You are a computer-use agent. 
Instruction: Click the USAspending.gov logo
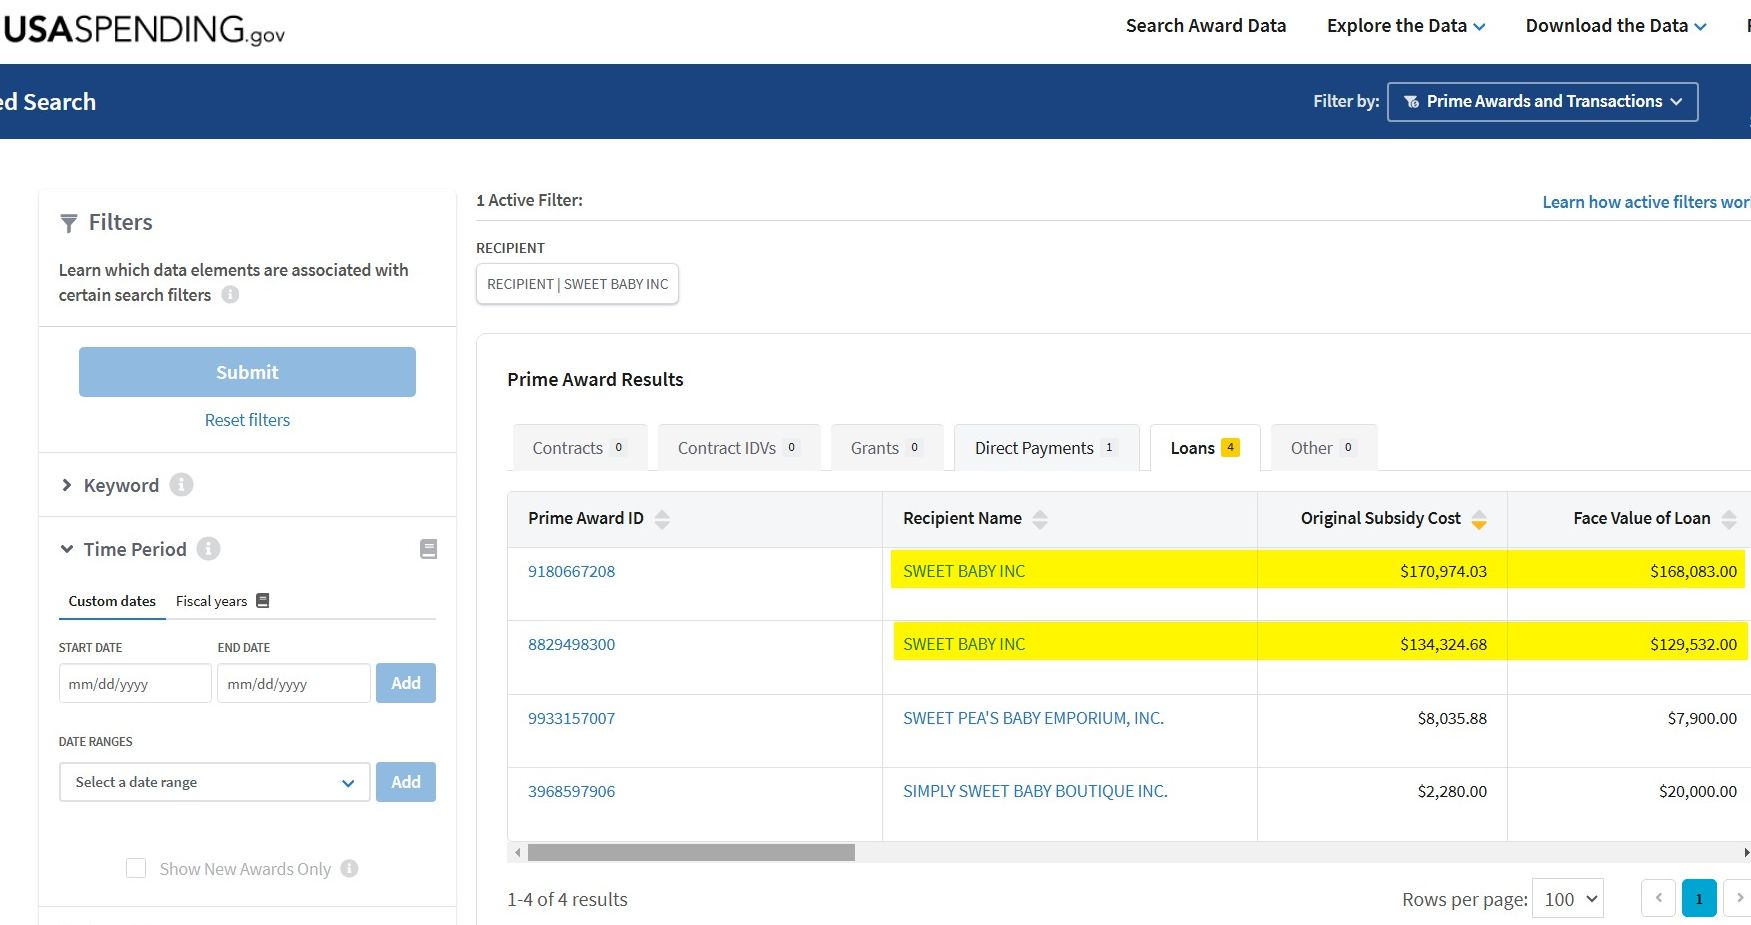coord(144,29)
